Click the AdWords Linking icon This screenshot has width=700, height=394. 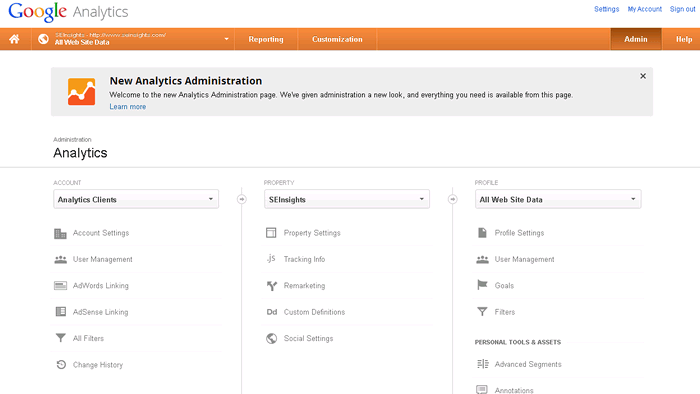click(x=60, y=286)
